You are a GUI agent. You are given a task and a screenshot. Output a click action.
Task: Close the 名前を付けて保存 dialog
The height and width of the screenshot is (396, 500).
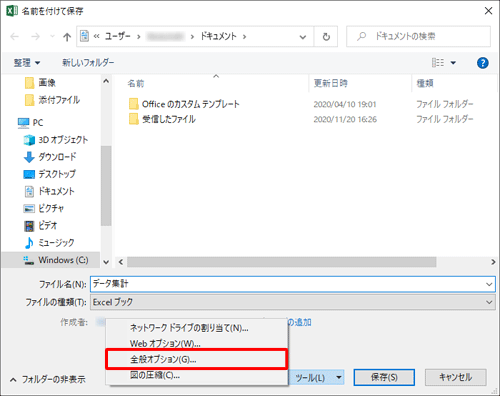point(488,11)
